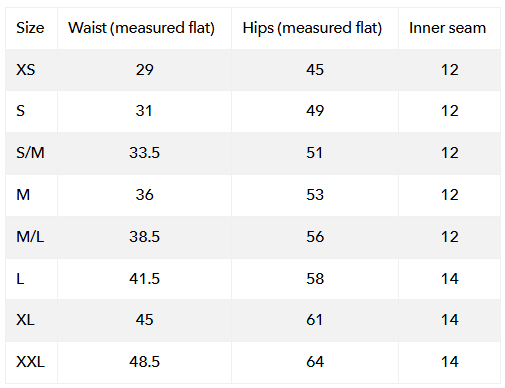The height and width of the screenshot is (388, 505).
Task: Select the XXL waist value 48.5
Action: [x=144, y=362]
